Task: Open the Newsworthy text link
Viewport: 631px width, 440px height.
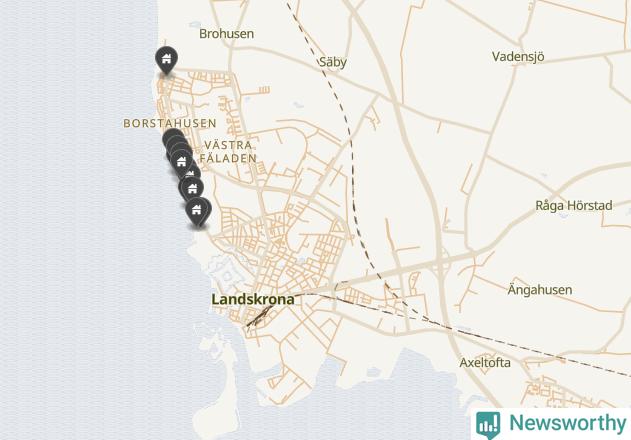Action: (x=567, y=423)
